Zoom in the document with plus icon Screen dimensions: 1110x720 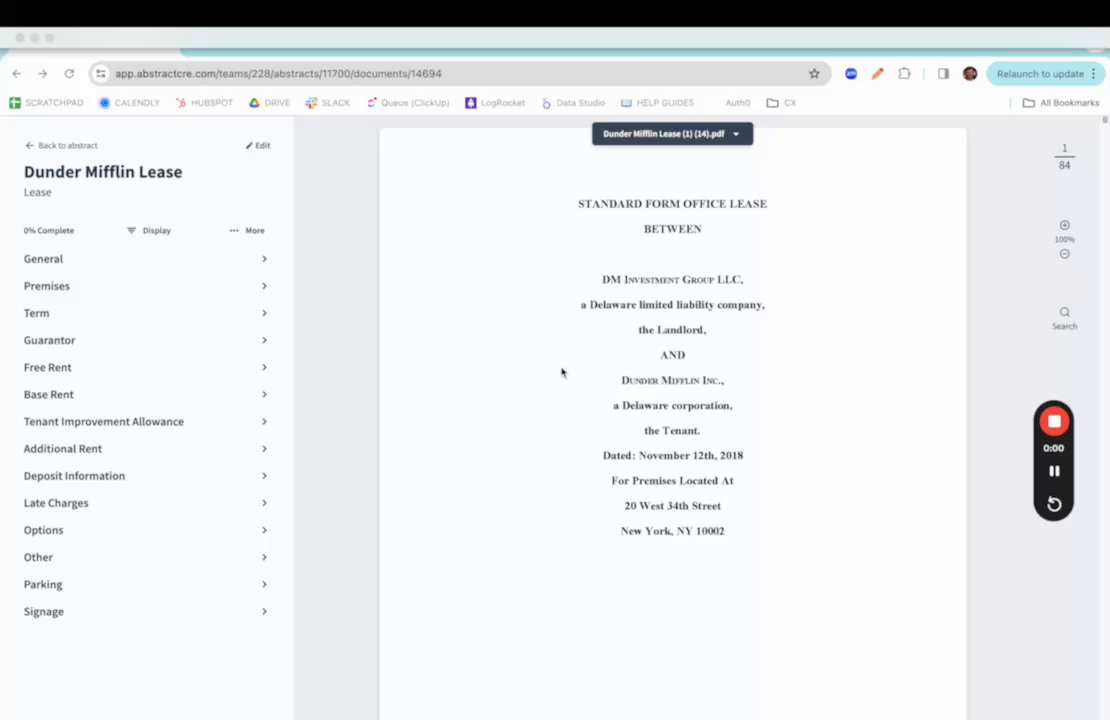click(1064, 225)
